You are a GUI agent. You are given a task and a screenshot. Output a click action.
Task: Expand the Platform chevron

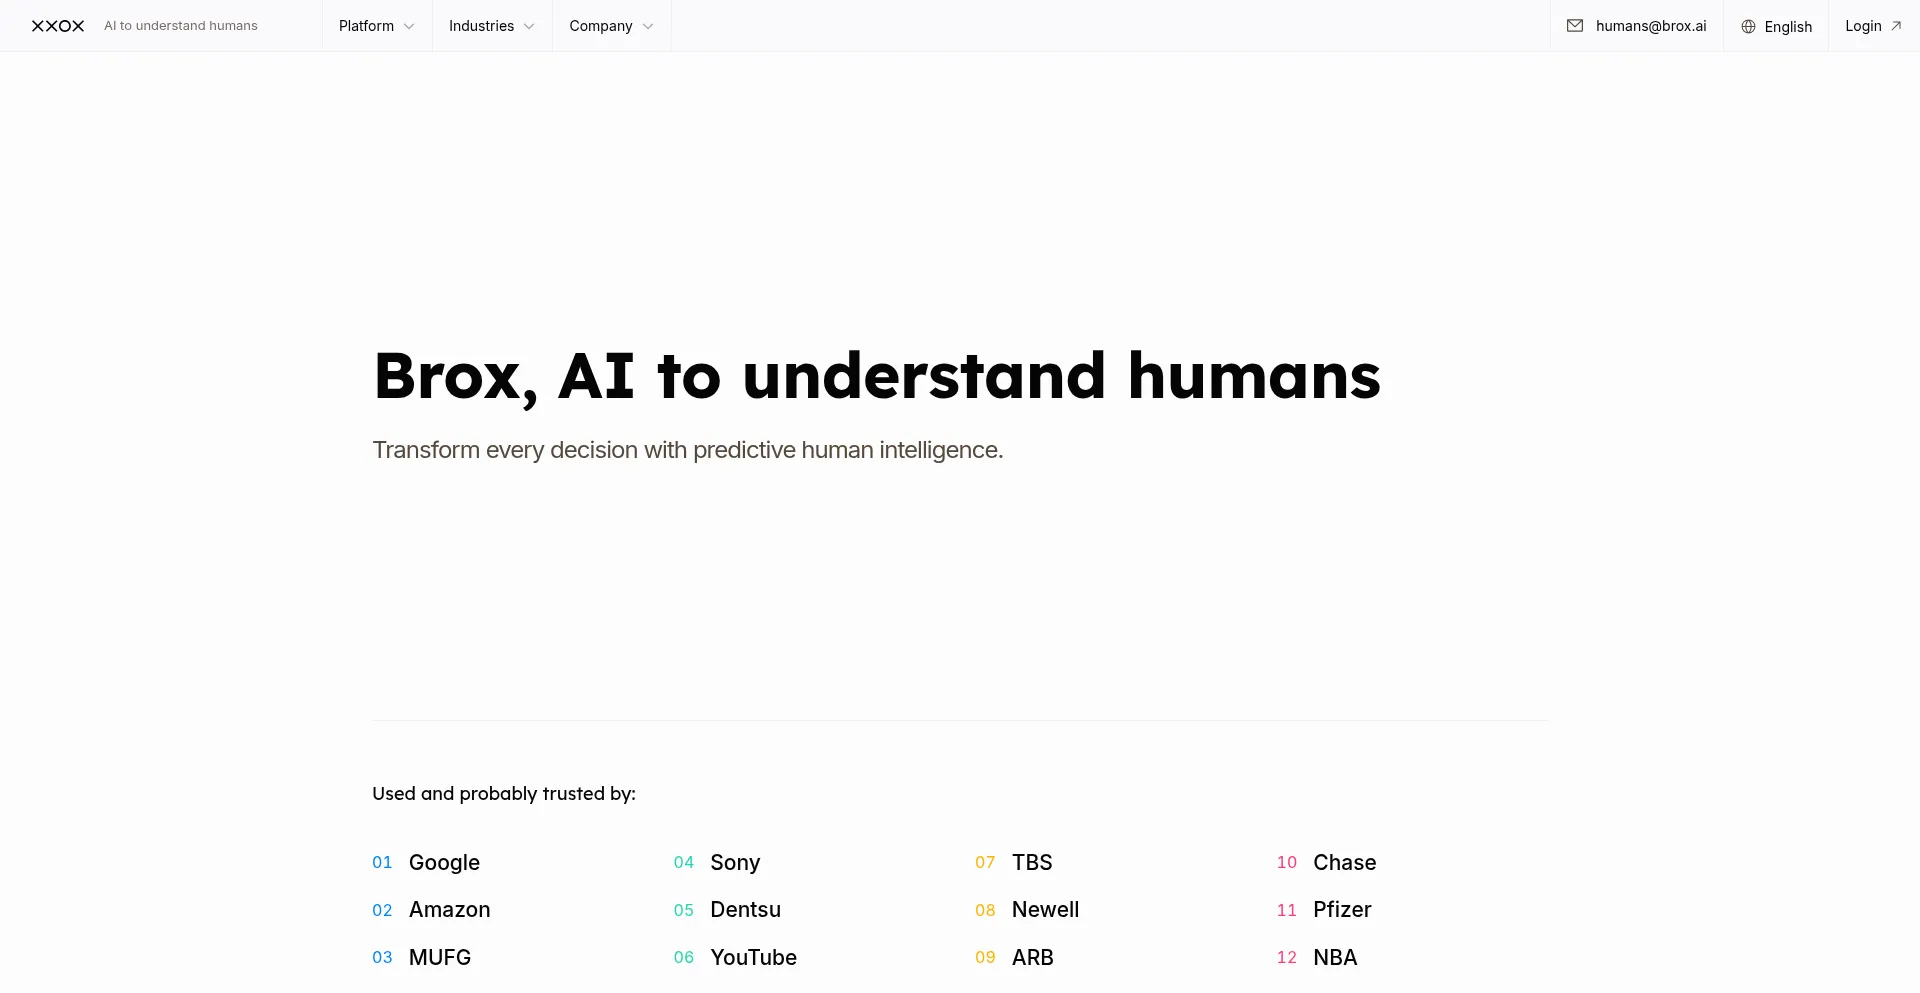409,27
